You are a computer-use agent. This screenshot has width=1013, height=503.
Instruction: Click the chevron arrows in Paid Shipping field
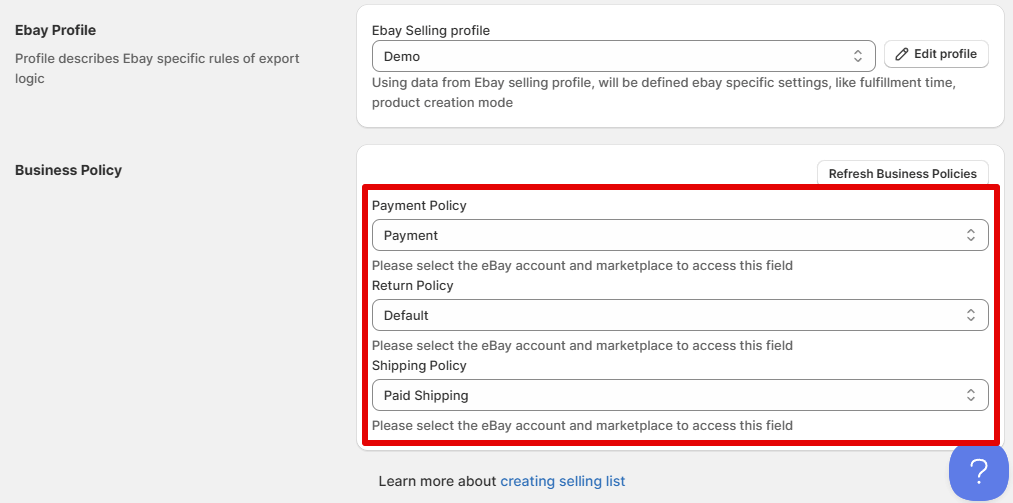tap(970, 395)
